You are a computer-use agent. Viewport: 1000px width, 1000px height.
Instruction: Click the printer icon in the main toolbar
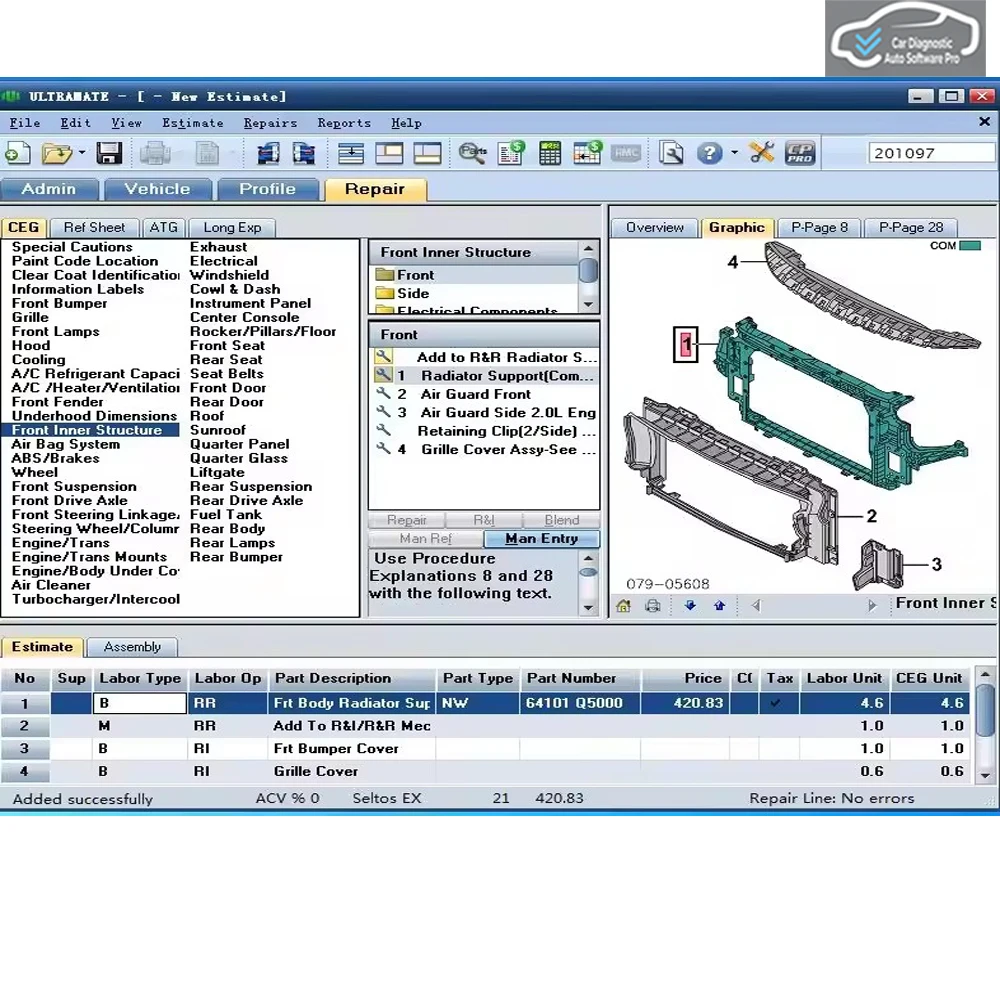155,153
